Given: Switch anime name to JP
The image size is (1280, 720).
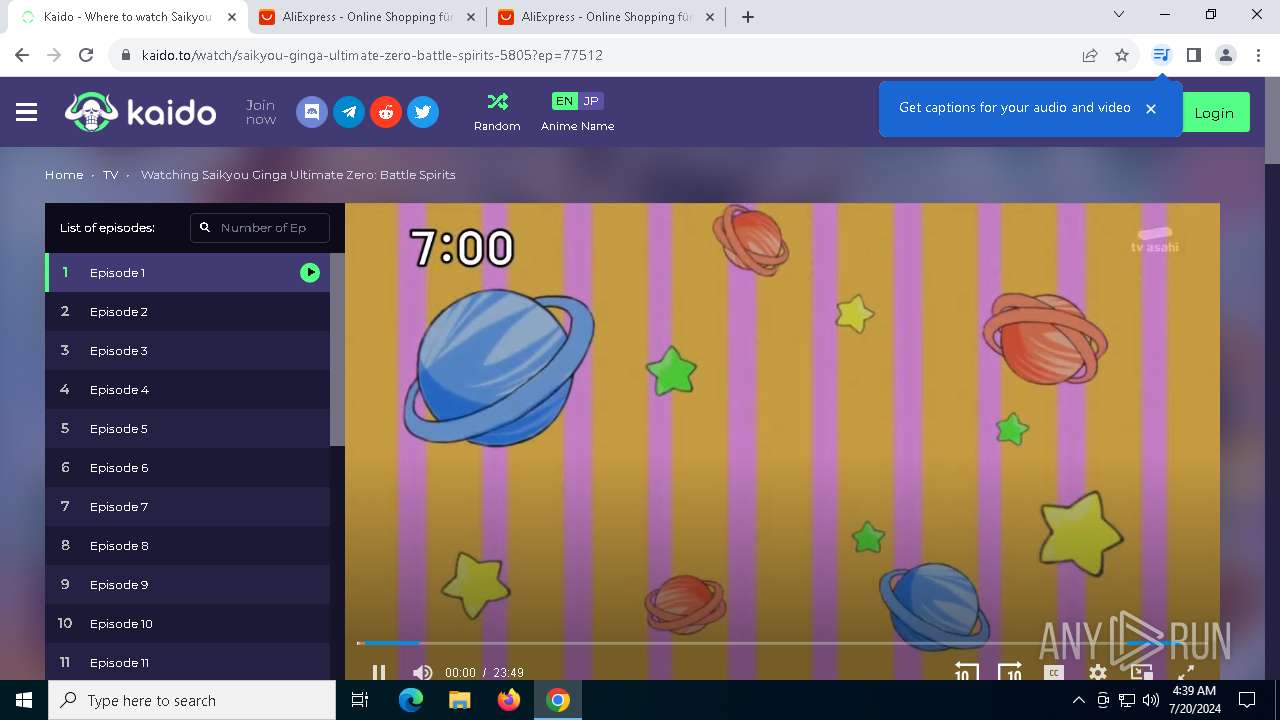Looking at the screenshot, I should click(591, 101).
